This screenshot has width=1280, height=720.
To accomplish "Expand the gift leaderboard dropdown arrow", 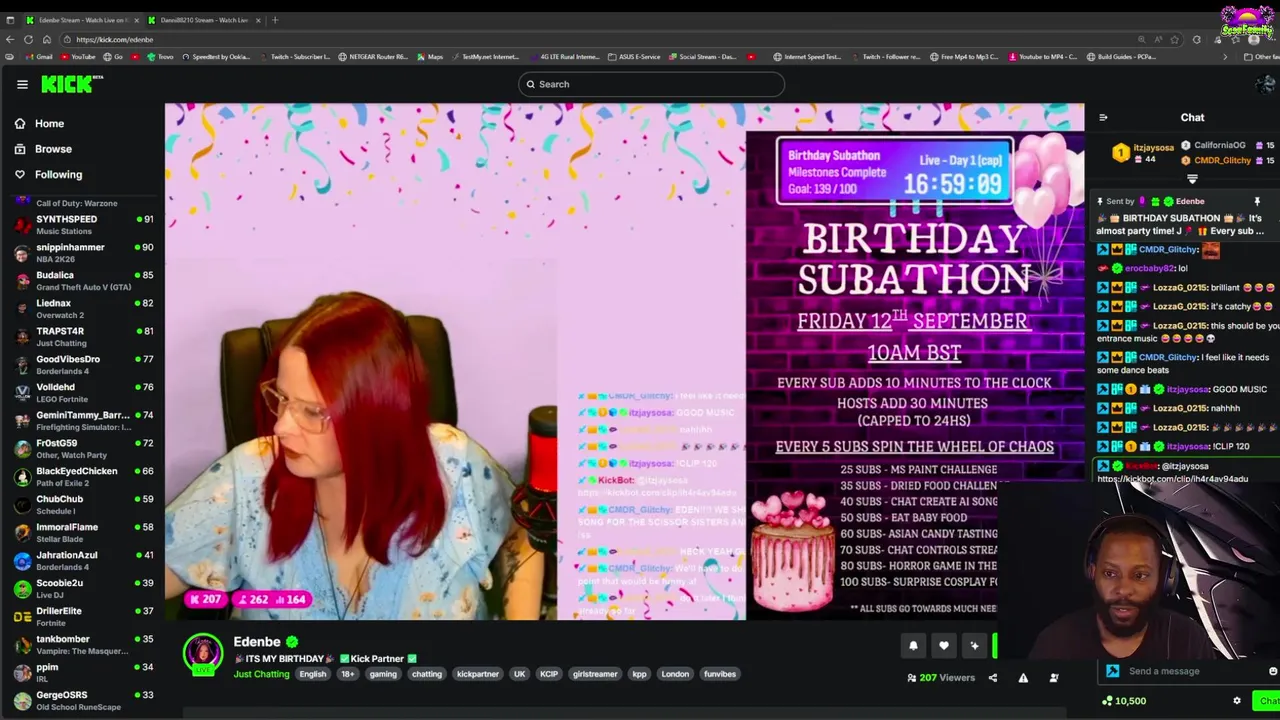I will [1192, 179].
